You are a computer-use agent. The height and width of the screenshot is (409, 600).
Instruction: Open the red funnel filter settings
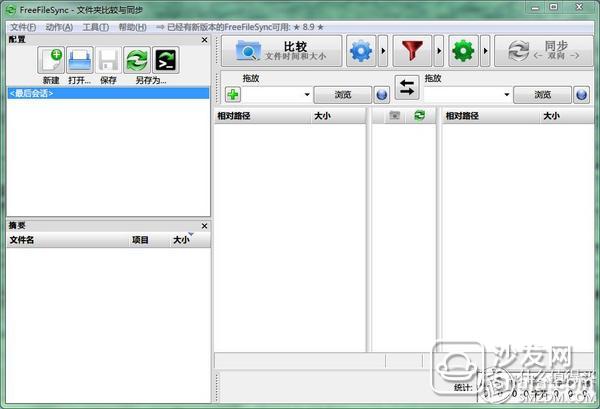(412, 51)
